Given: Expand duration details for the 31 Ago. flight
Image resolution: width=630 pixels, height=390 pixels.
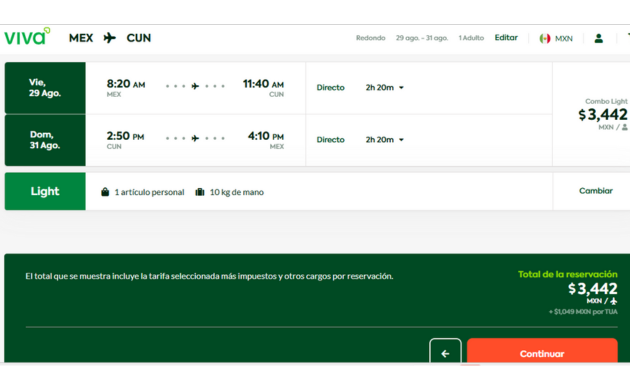Looking at the screenshot, I should click(x=401, y=140).
